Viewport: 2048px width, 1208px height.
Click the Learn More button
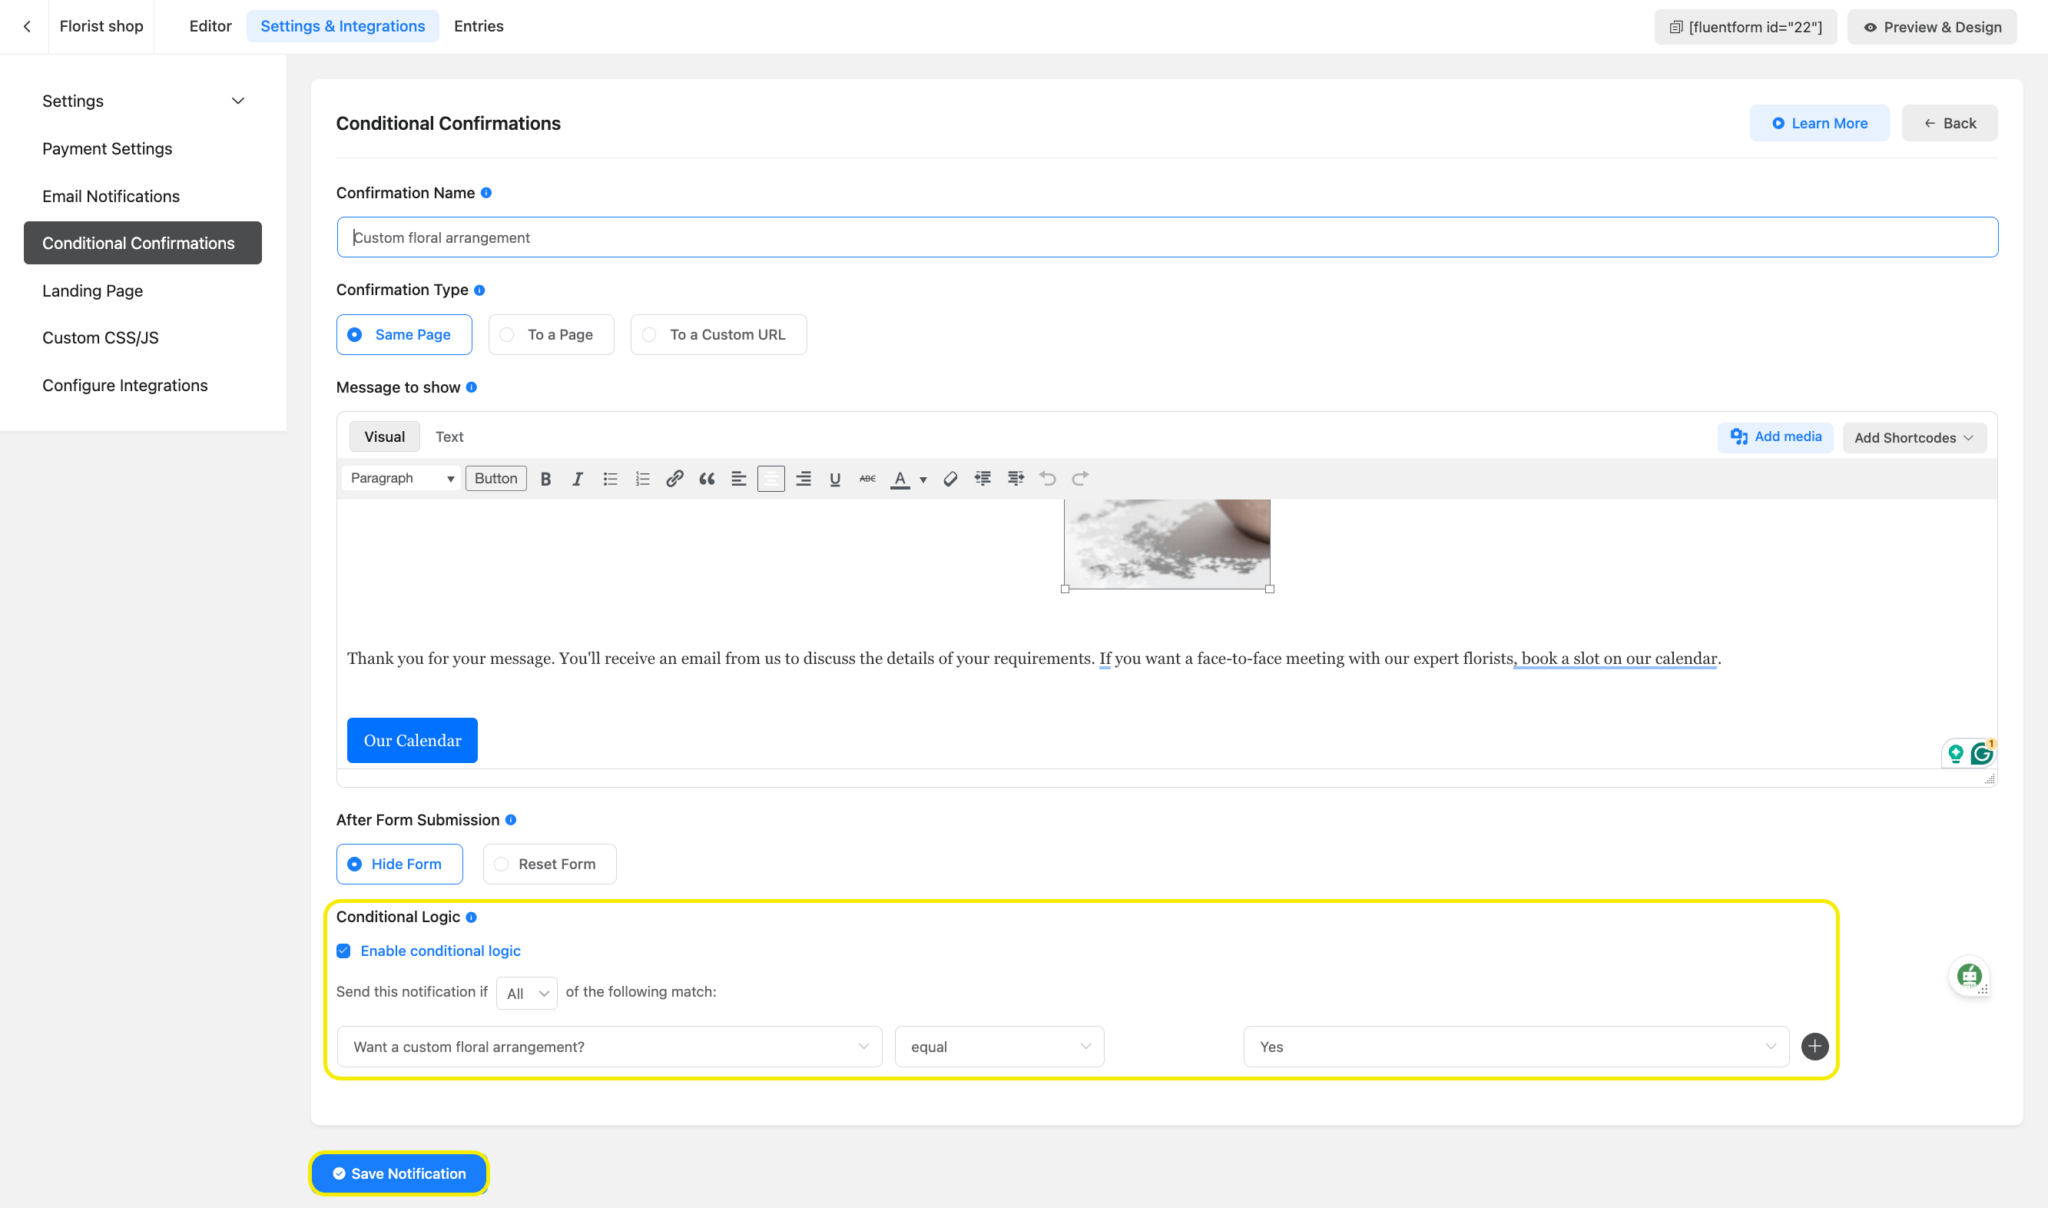point(1819,123)
